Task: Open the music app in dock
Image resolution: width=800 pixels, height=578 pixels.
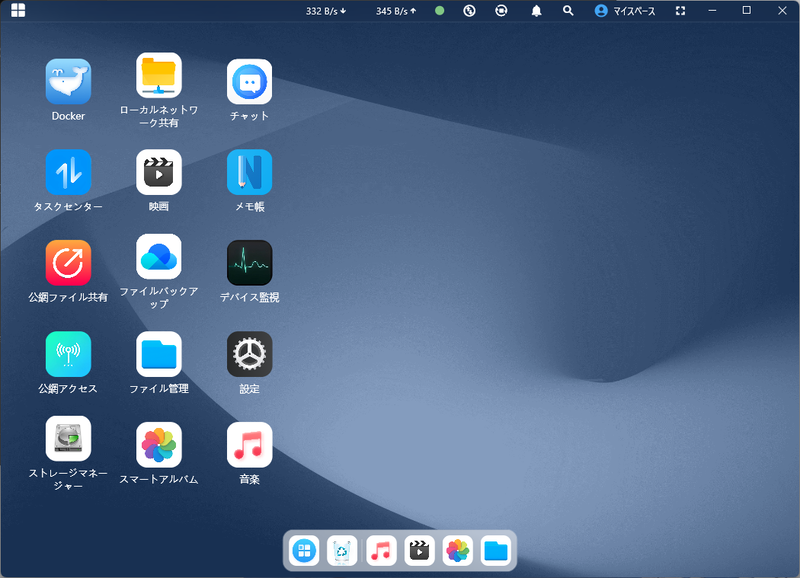Action: 381,551
